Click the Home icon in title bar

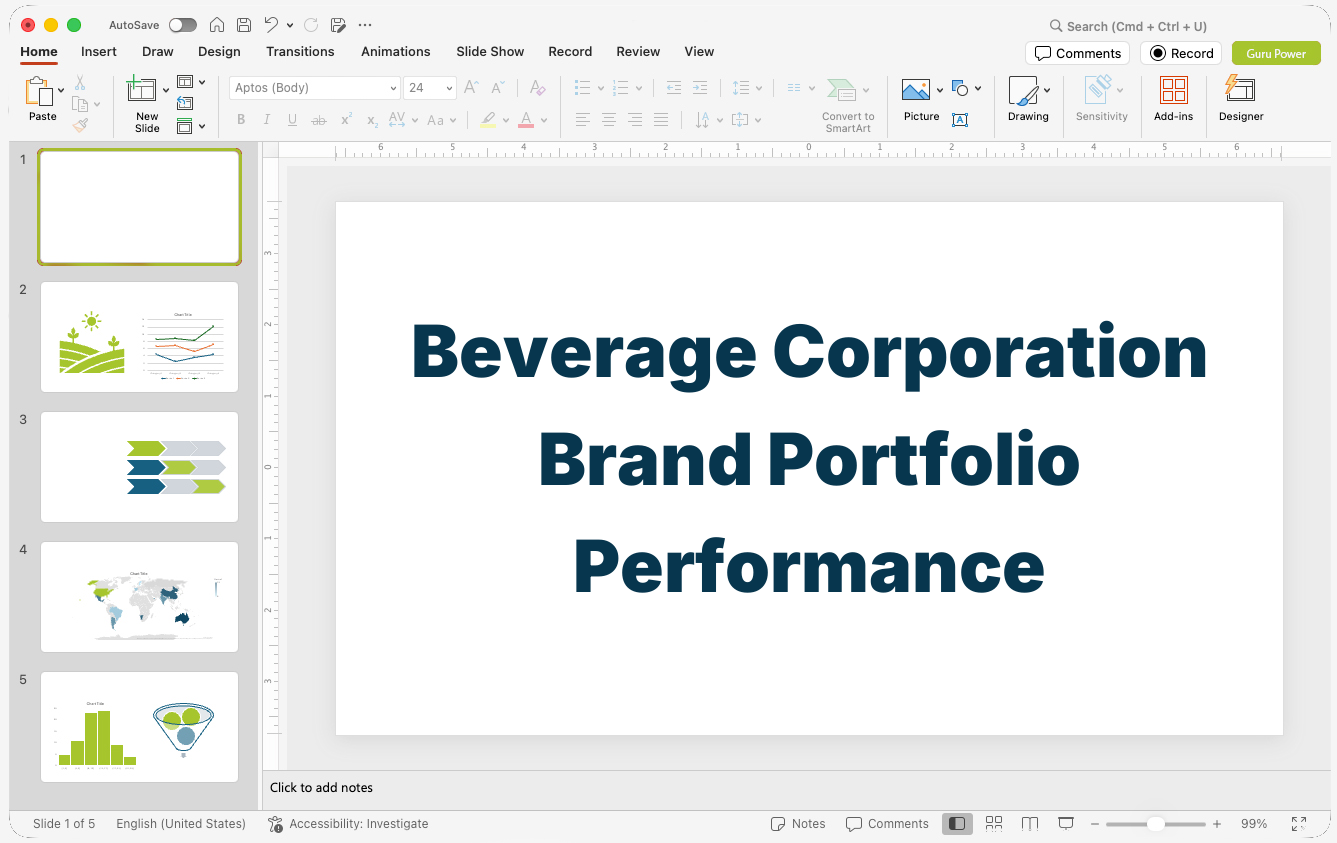tap(217, 25)
